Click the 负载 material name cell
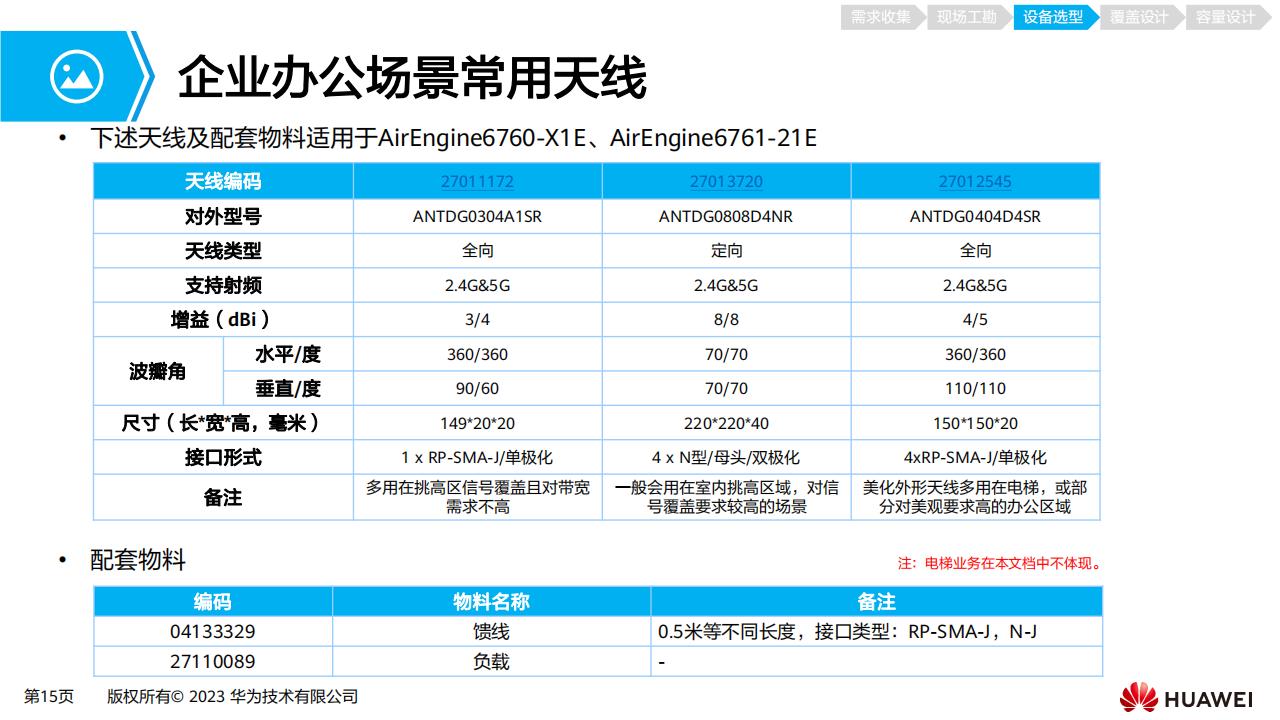Image resolution: width=1280 pixels, height=720 pixels. tap(491, 662)
